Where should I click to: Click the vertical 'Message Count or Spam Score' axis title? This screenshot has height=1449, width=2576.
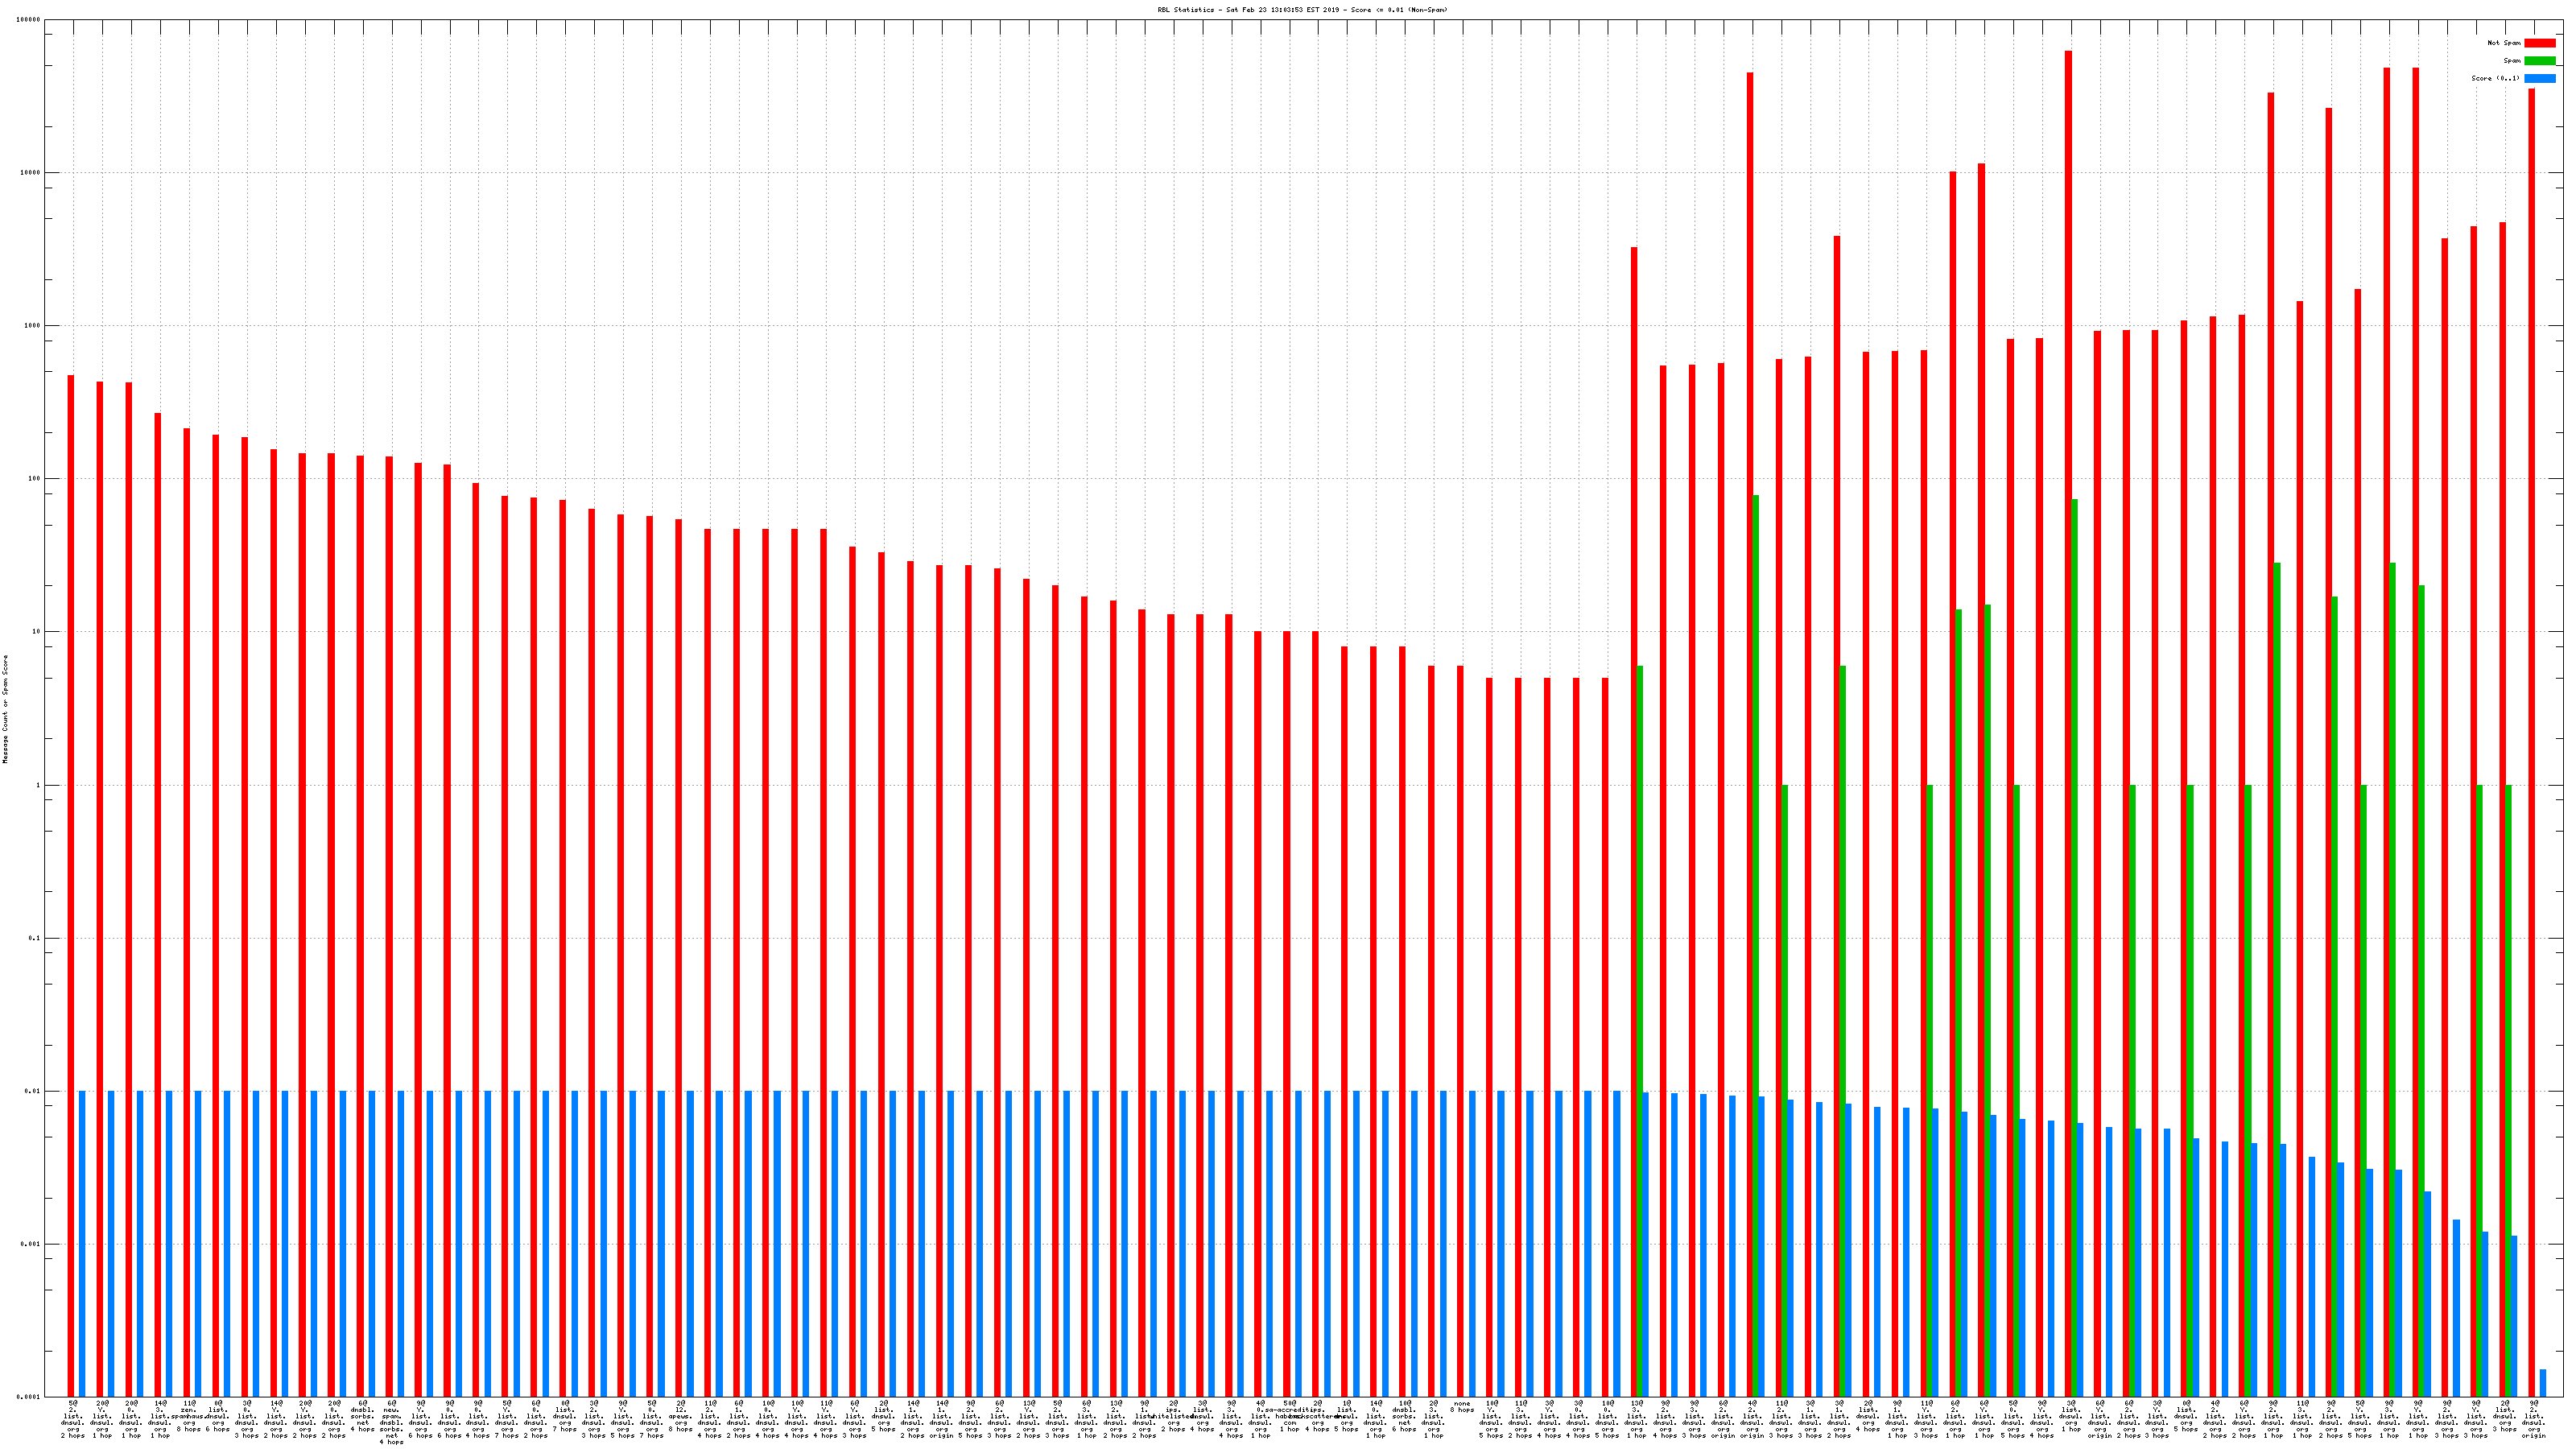pos(5,709)
